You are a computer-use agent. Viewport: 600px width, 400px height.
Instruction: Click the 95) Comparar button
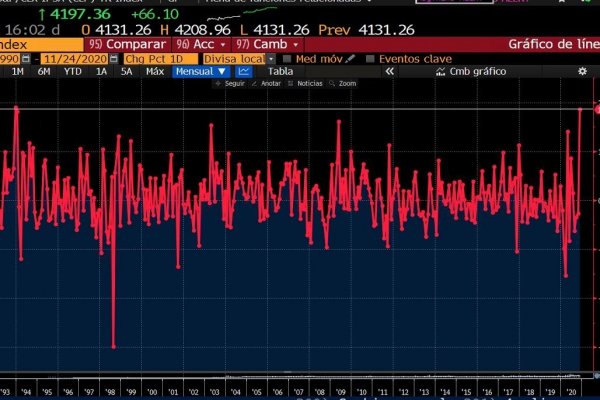click(x=127, y=44)
